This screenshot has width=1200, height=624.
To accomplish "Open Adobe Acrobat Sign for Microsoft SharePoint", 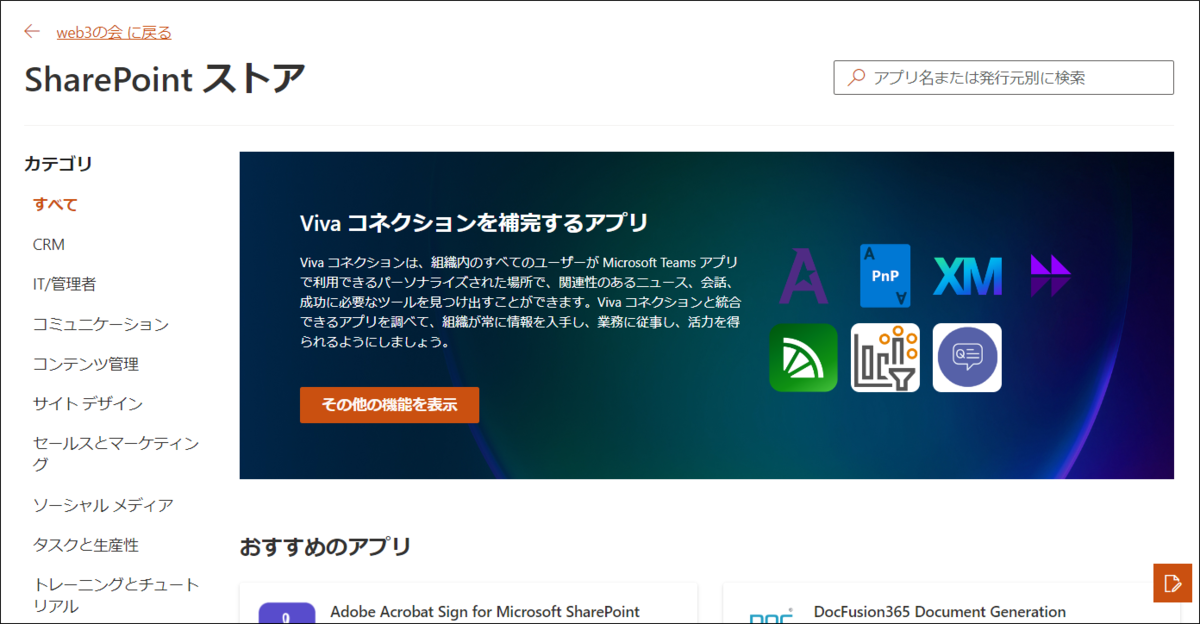I will tap(484, 612).
